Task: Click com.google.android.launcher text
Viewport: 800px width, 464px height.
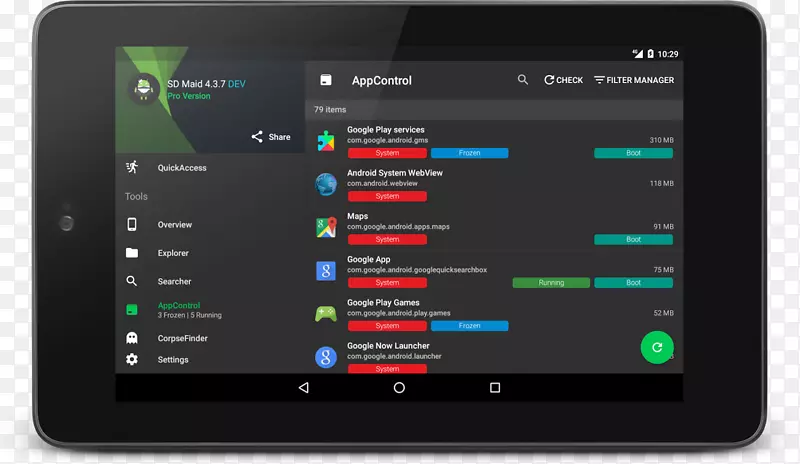Action: tap(394, 356)
